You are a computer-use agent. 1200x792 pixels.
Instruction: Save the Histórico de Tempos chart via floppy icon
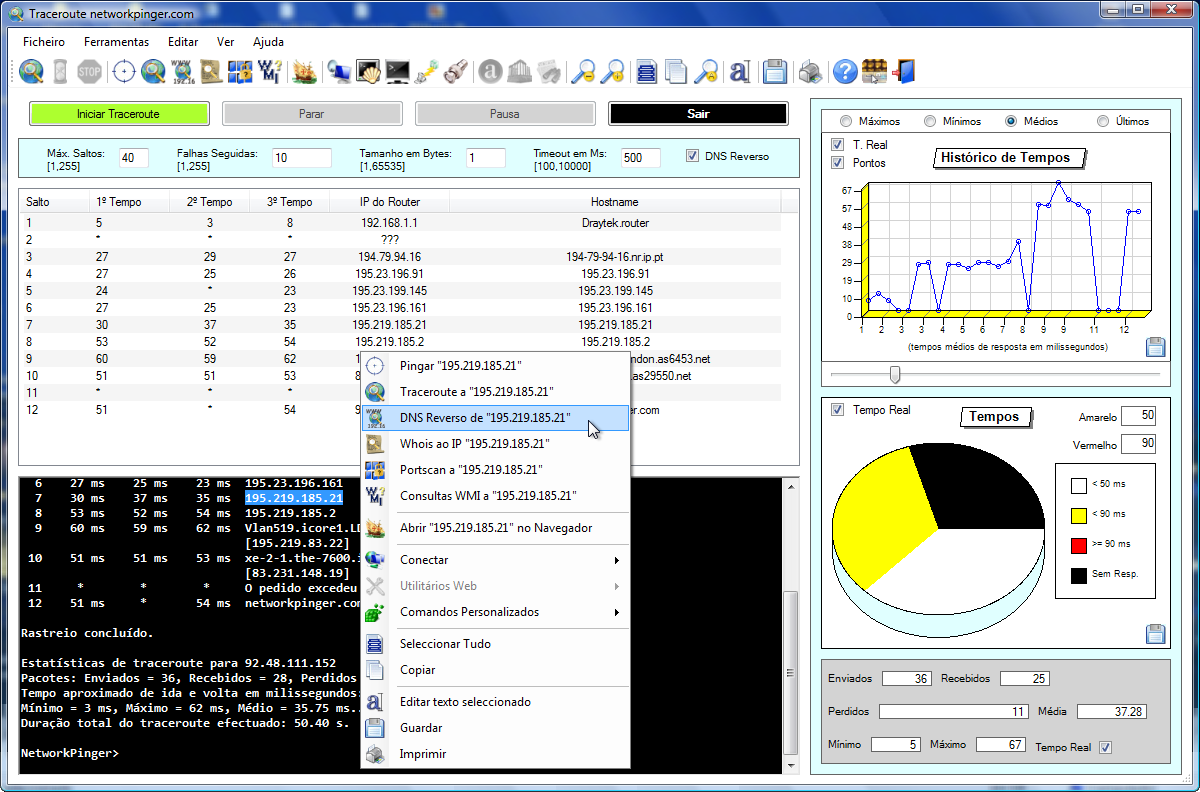(1155, 347)
